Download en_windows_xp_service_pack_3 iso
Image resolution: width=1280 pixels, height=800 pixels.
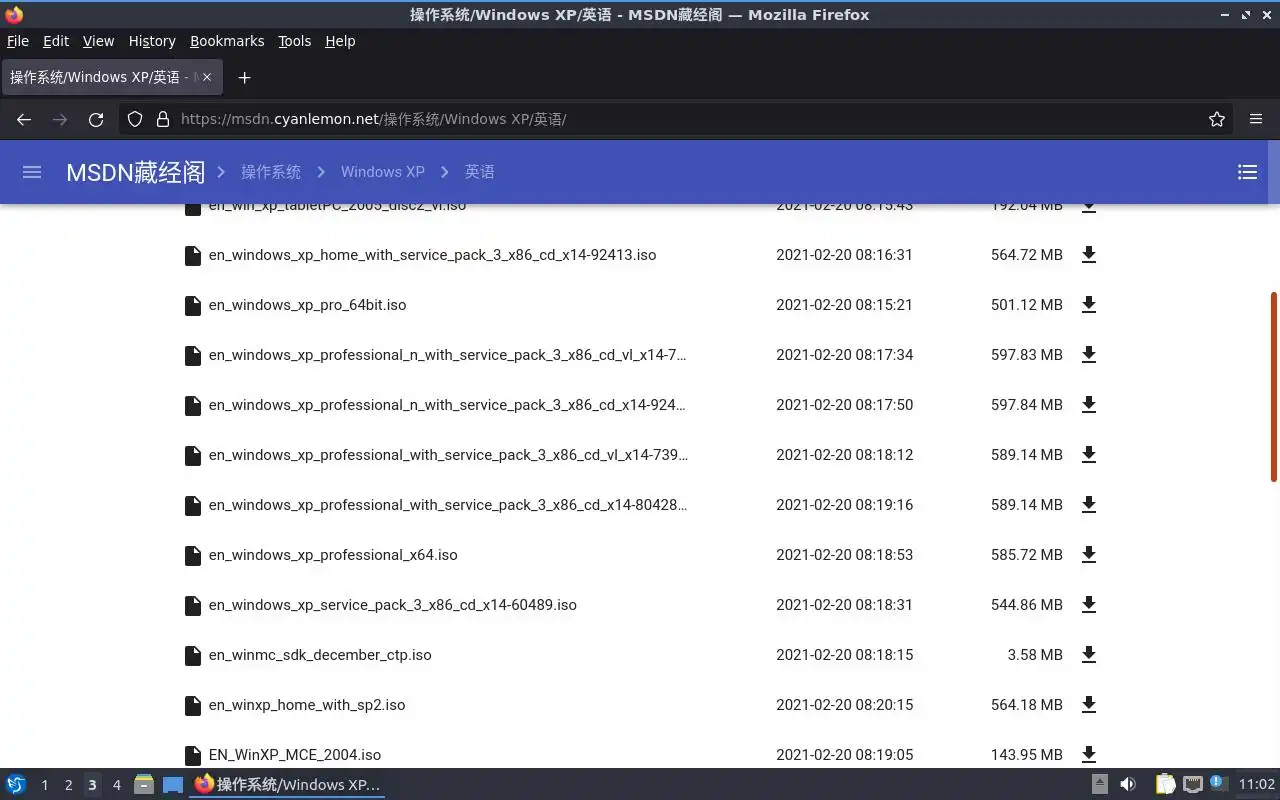coord(1089,605)
